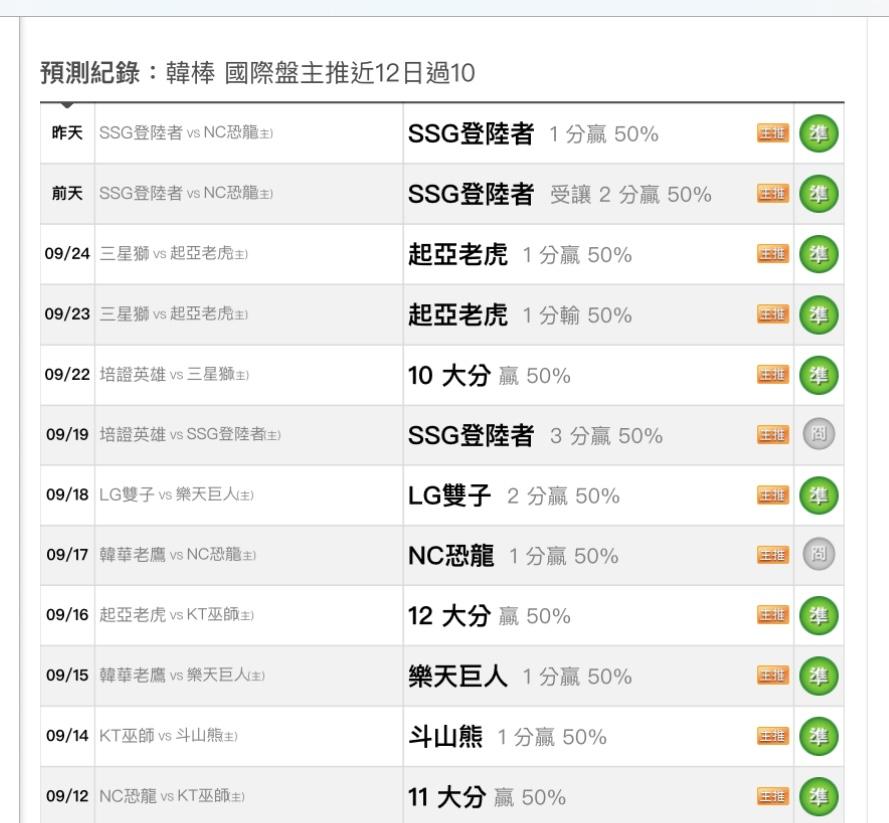Click the orange 主推 badge in the 09/18 row
Viewport: 889px width, 823px height.
click(773, 495)
